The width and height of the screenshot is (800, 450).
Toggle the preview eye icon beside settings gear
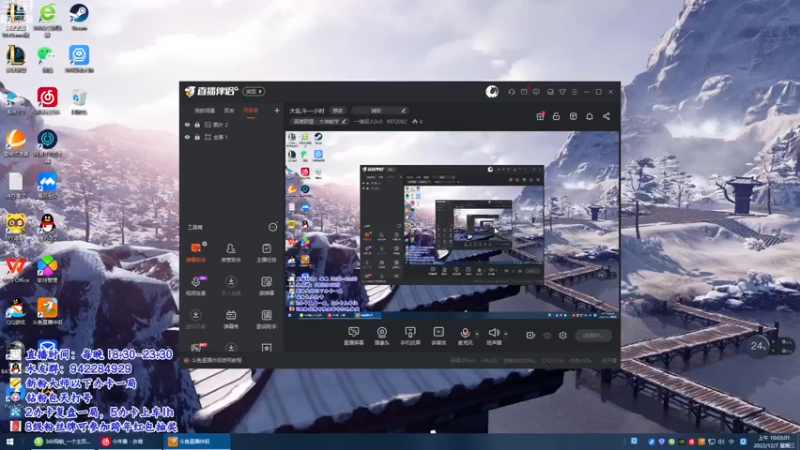pos(547,335)
